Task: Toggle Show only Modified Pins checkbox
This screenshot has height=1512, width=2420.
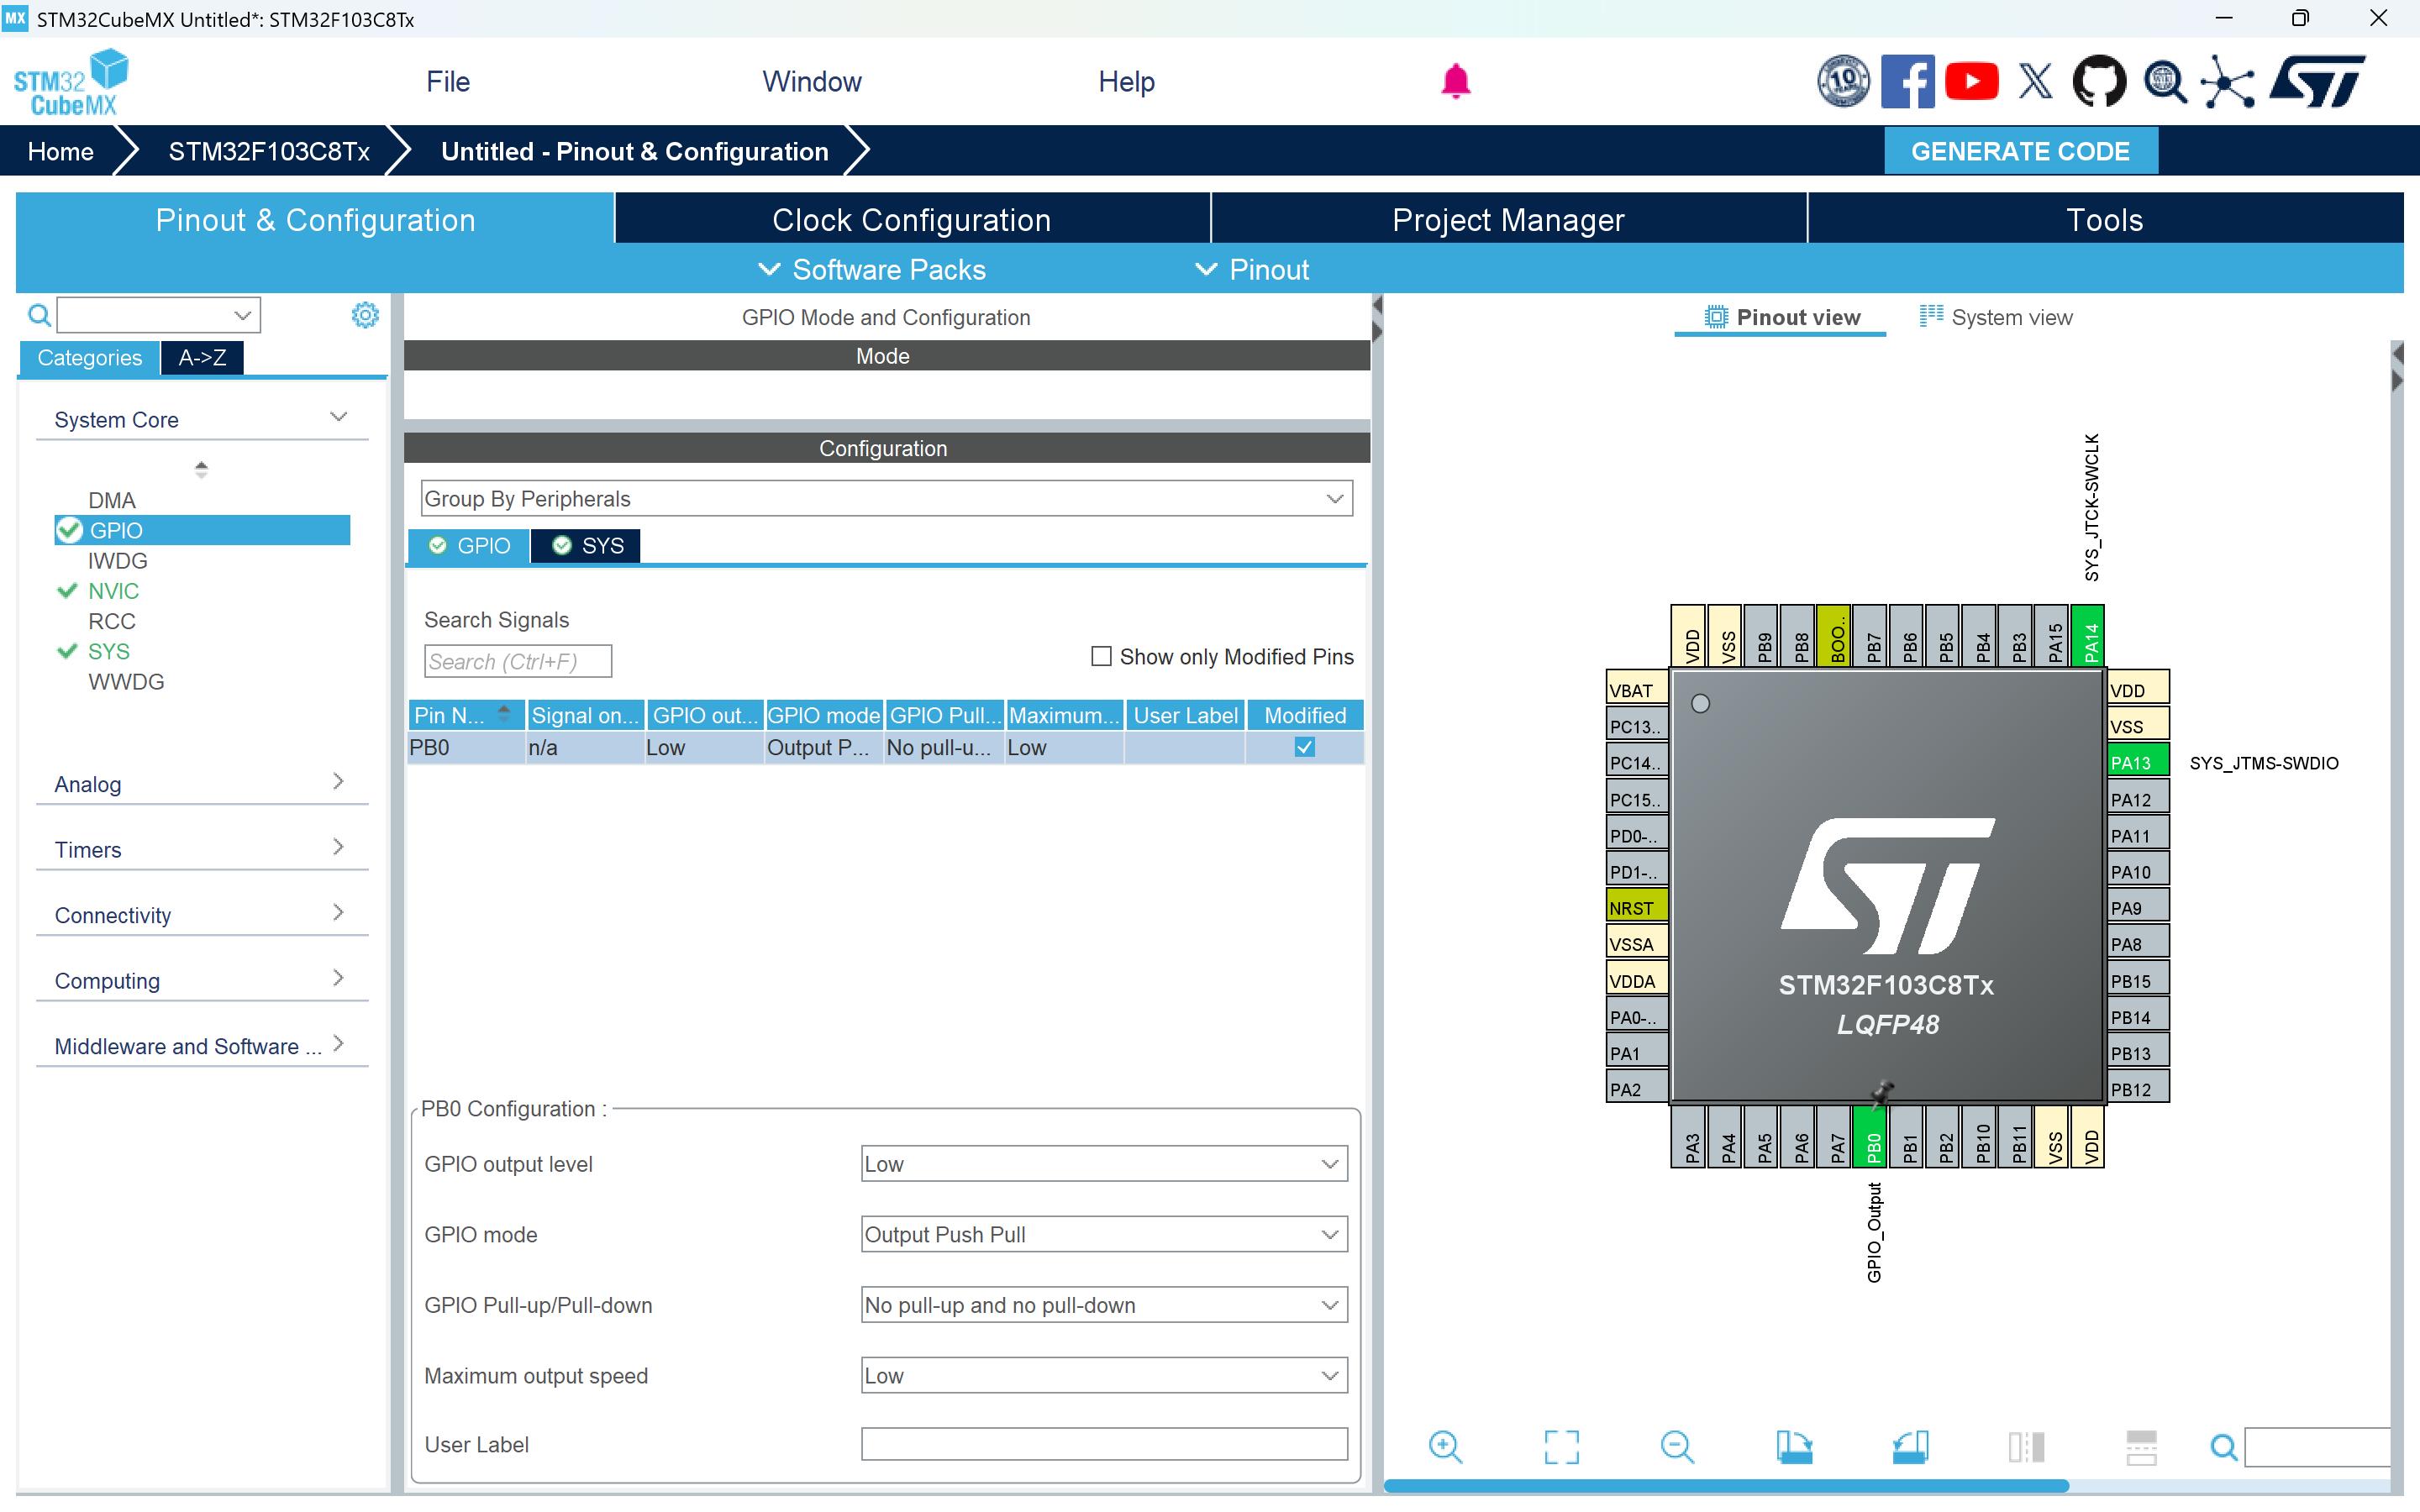Action: tap(1101, 656)
